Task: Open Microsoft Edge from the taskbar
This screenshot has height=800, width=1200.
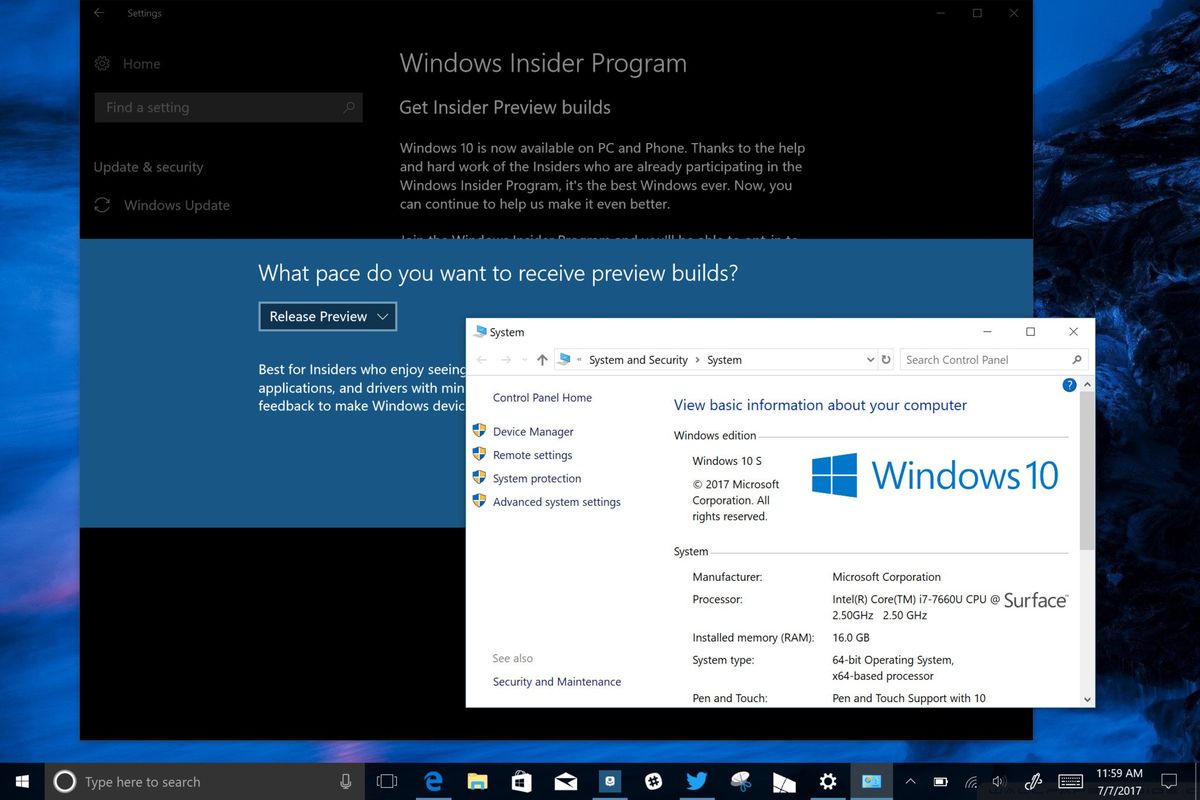Action: [x=433, y=781]
